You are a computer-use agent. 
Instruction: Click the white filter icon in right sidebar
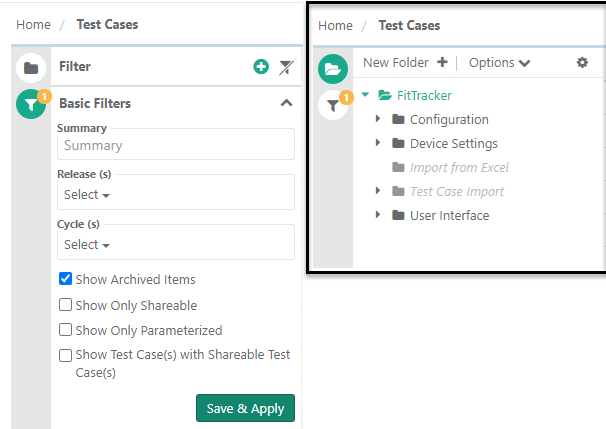tap(332, 105)
